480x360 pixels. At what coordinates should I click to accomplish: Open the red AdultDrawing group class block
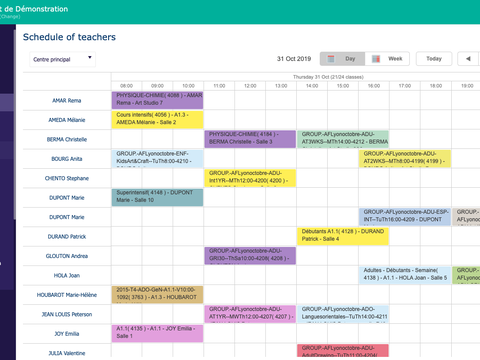click(343, 351)
